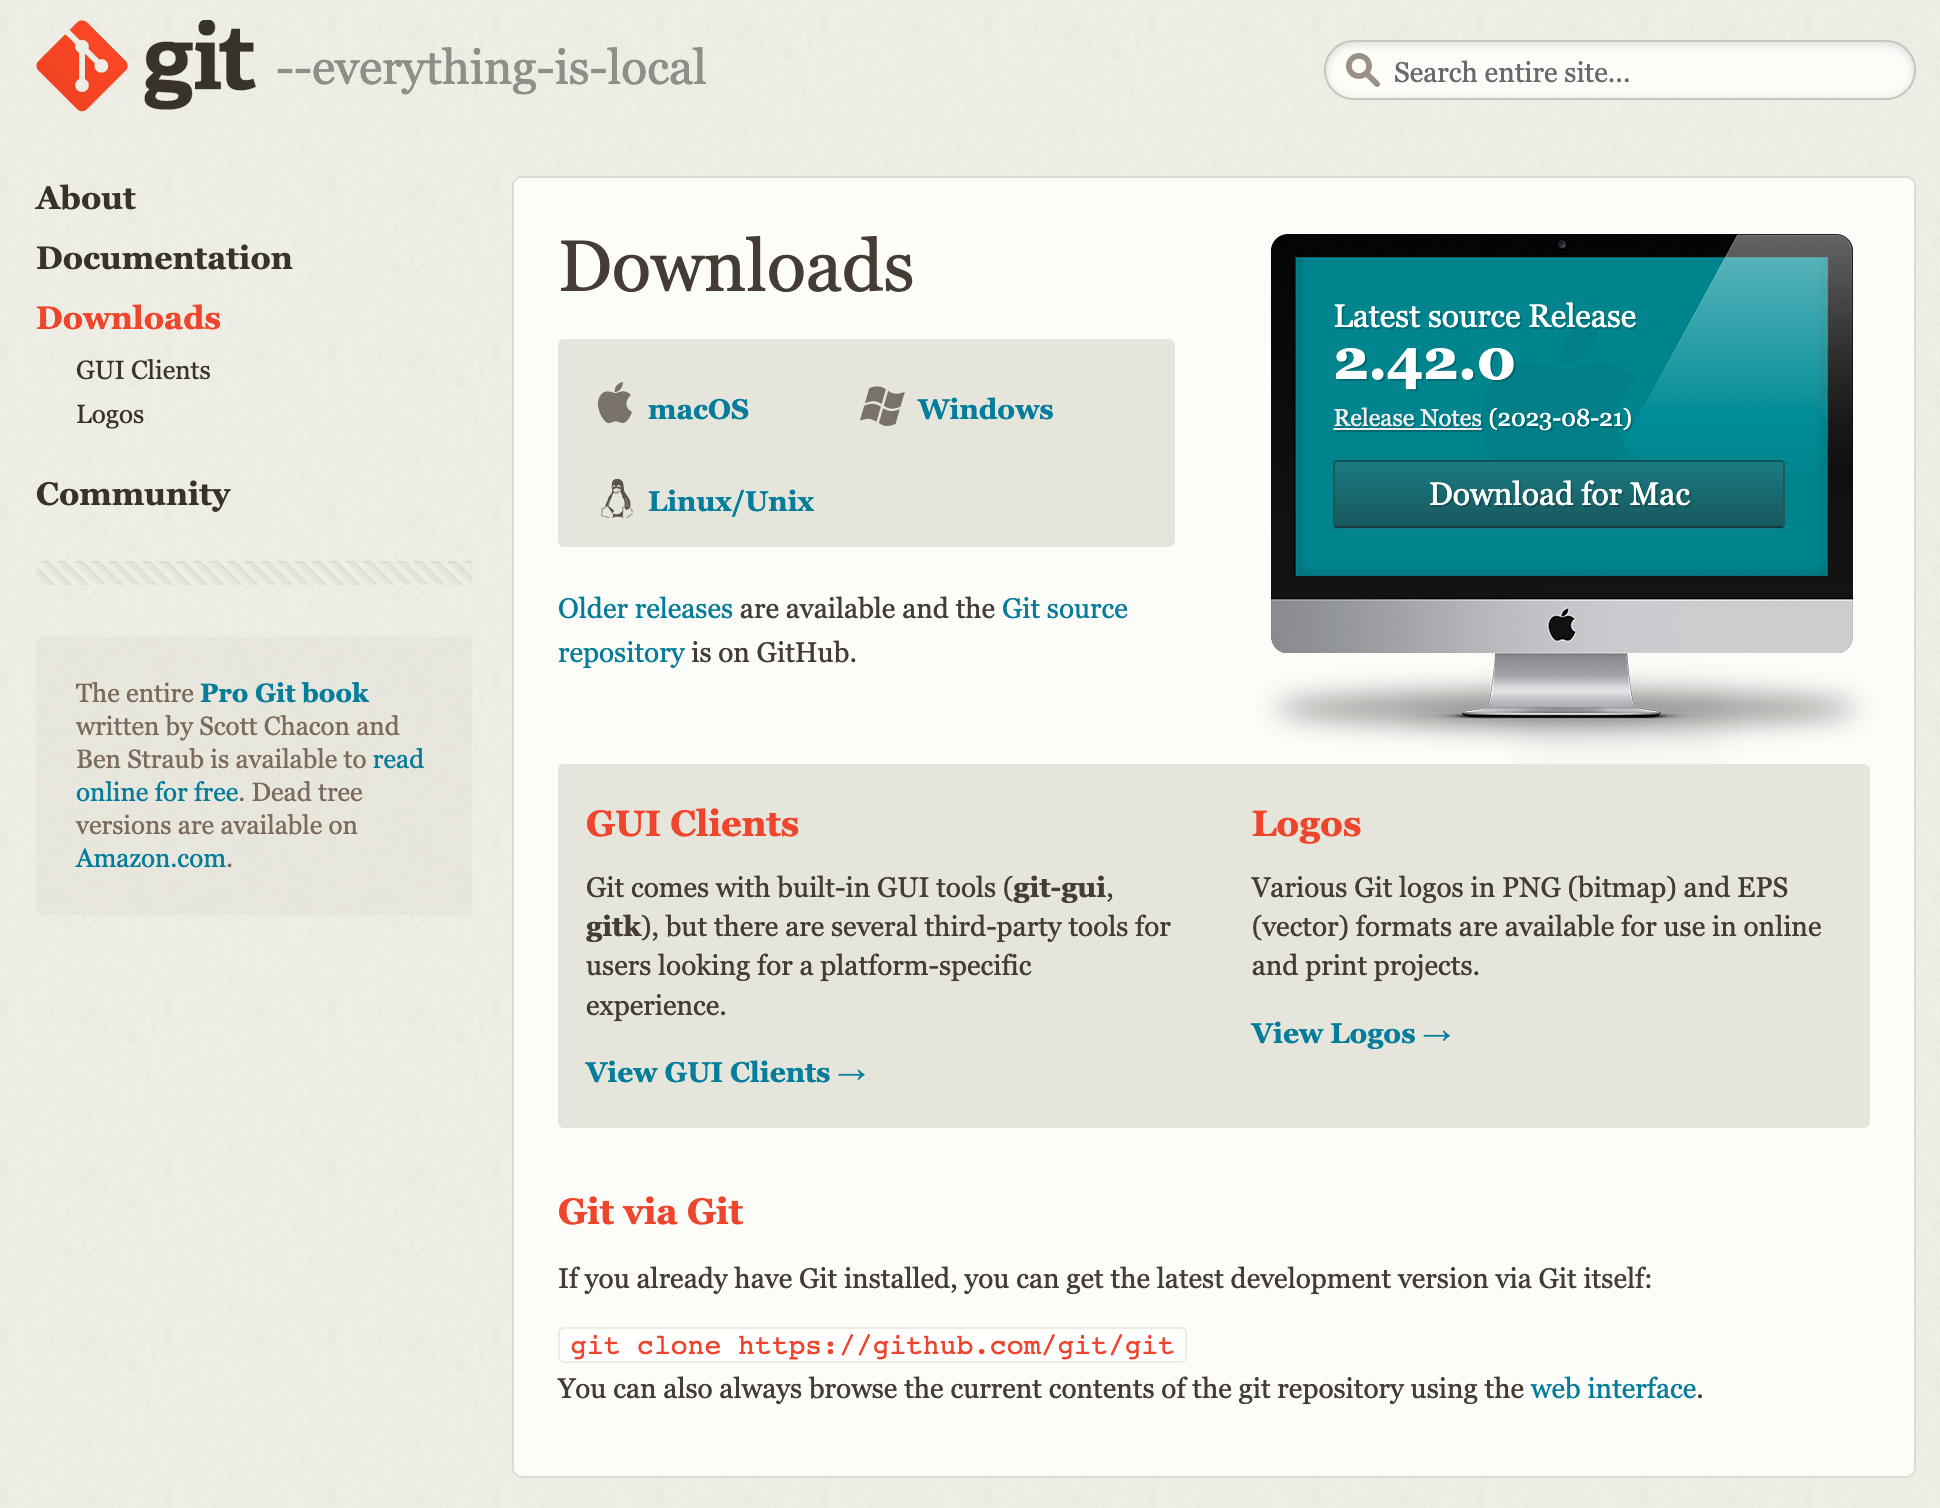Viewport: 1940px width, 1508px height.
Task: Open the Community section
Action: coord(133,494)
